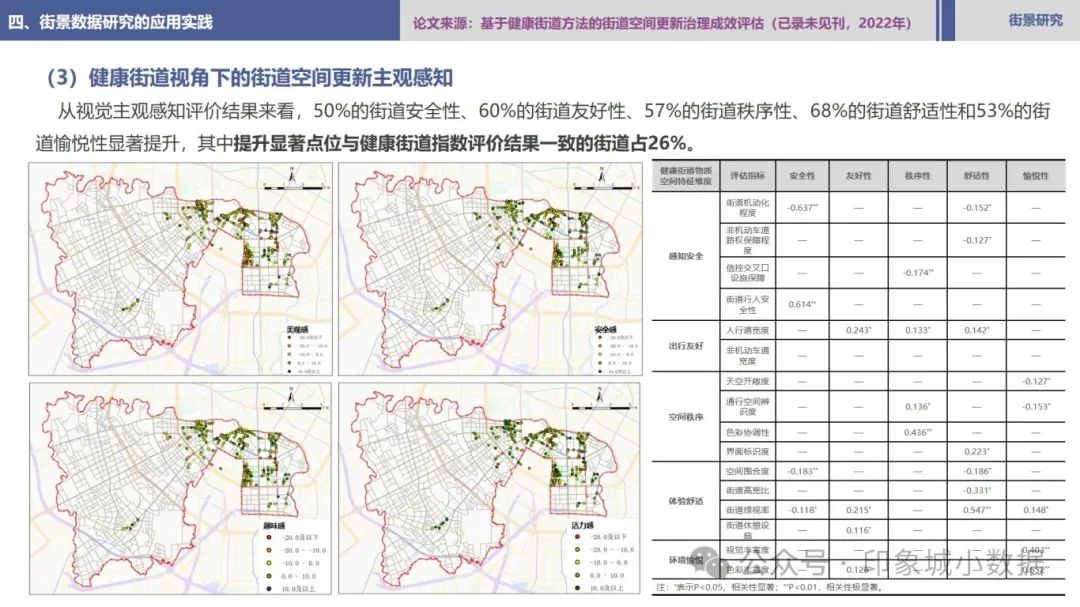Viewport: 1080px width, 607px height.
Task: Click the north arrow on the 趣味感 map
Action: coord(292,396)
